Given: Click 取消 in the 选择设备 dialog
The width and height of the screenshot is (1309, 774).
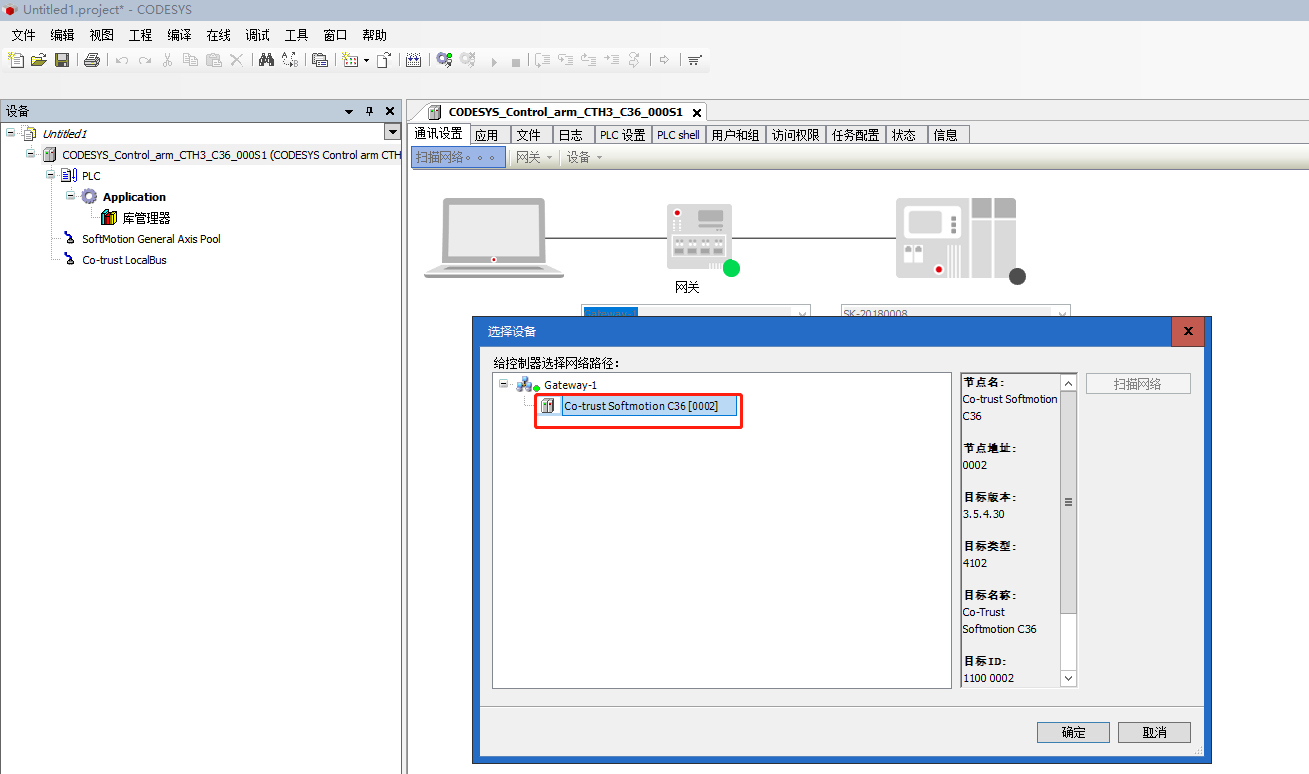Looking at the screenshot, I should [1154, 732].
